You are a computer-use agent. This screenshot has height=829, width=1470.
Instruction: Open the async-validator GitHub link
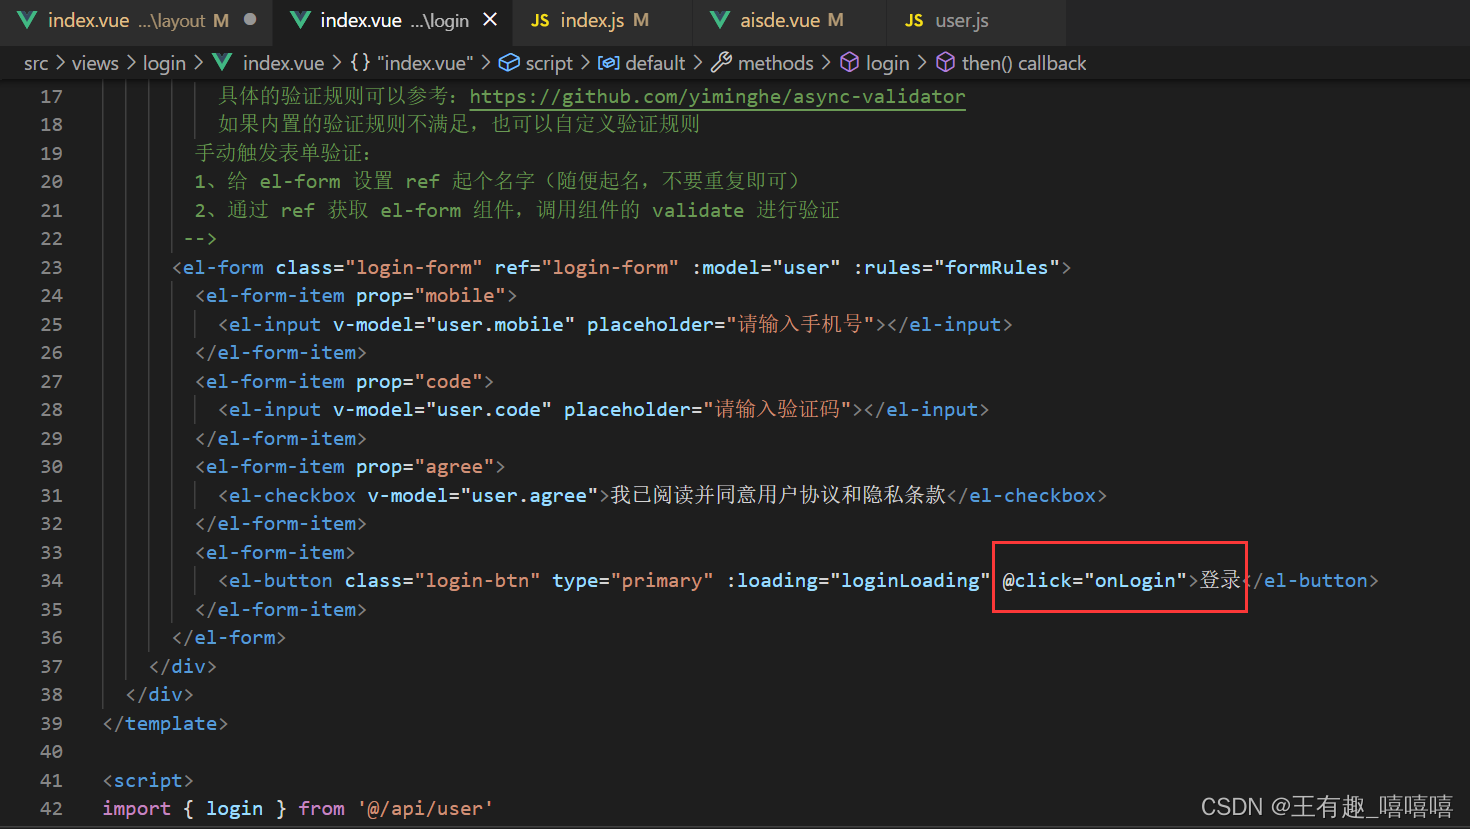point(718,97)
